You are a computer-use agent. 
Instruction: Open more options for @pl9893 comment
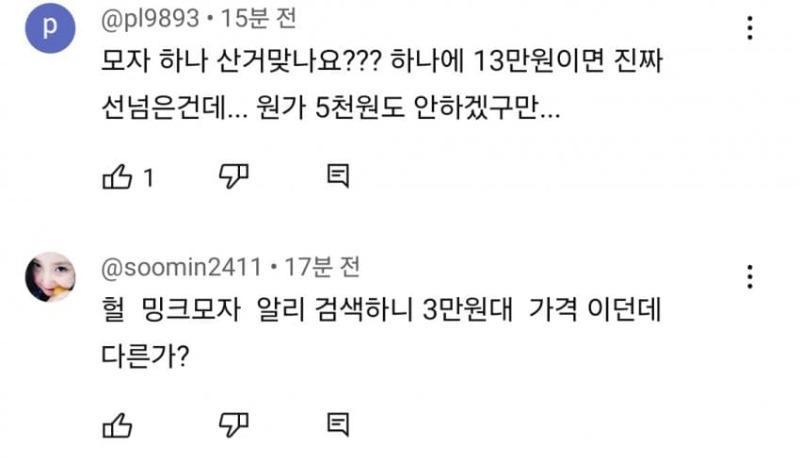(x=750, y=29)
